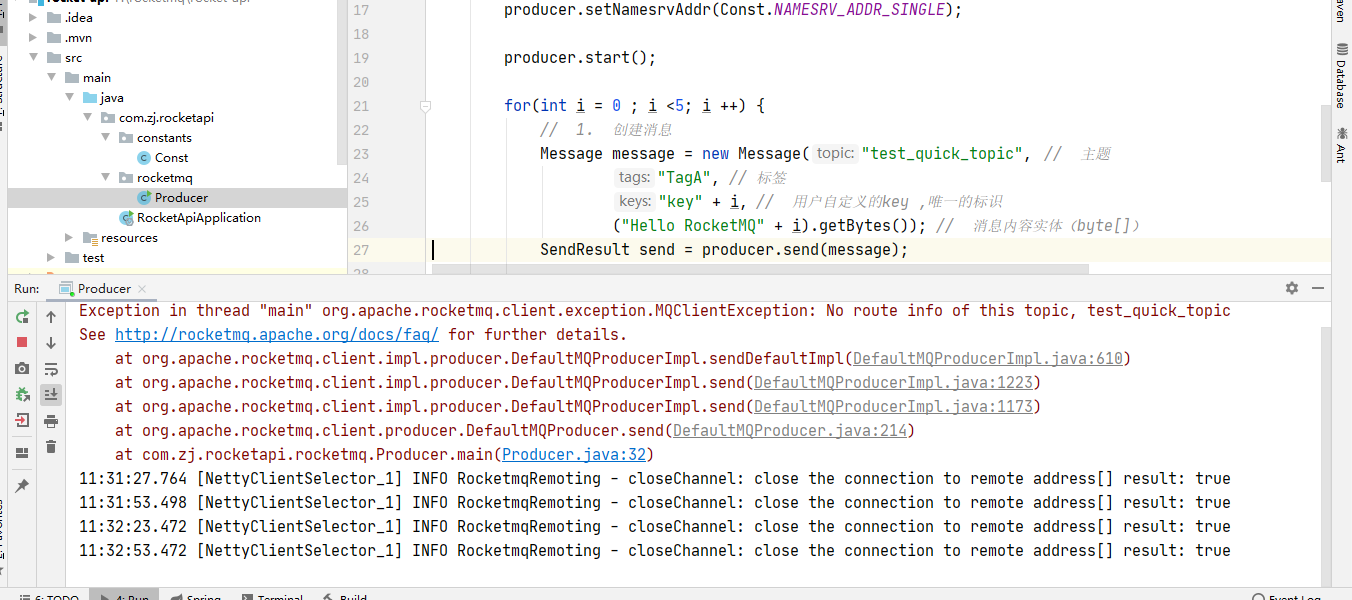Click the producer.start(); code line
This screenshot has width=1352, height=600.
[580, 58]
